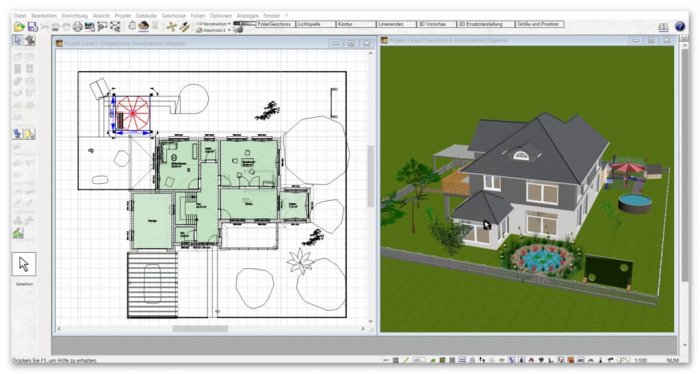The image size is (700, 374).
Task: Click the yellow compass navigation icon
Action: (171, 27)
